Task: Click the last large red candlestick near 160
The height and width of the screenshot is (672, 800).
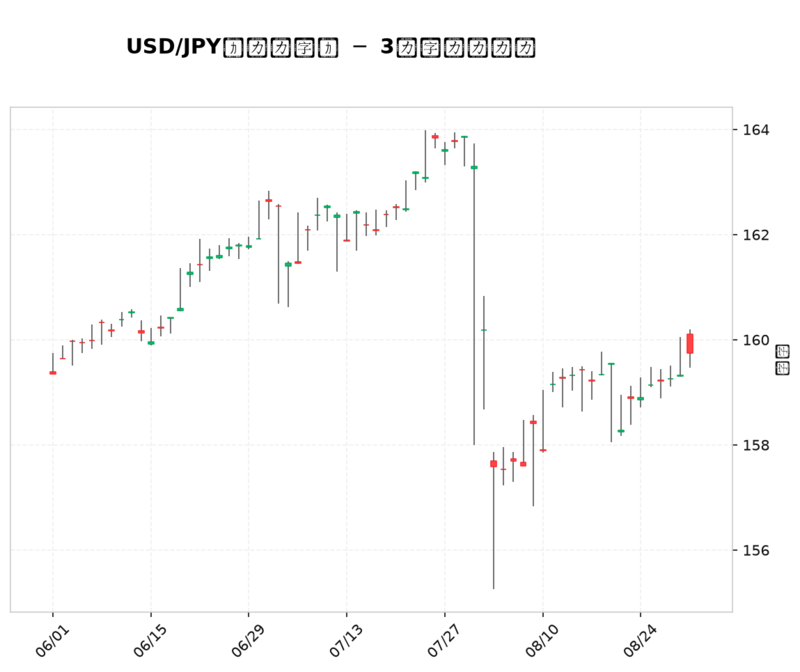Action: point(690,343)
